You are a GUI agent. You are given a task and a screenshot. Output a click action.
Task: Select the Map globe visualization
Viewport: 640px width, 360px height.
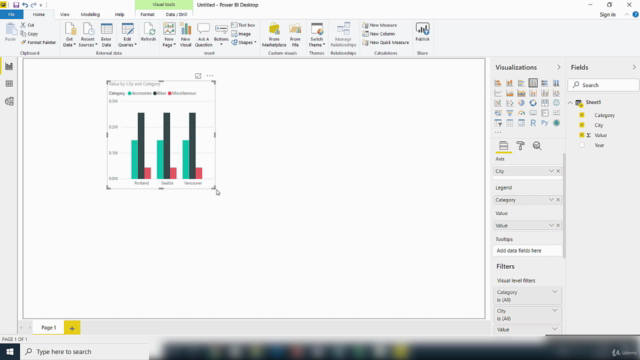[x=556, y=103]
